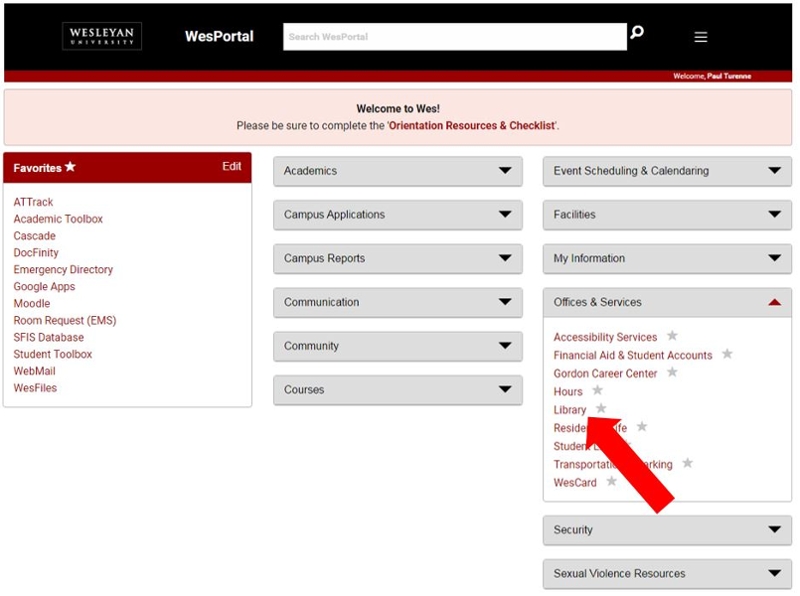Add Library to favorites via its star
800x596 pixels.
[x=602, y=408]
